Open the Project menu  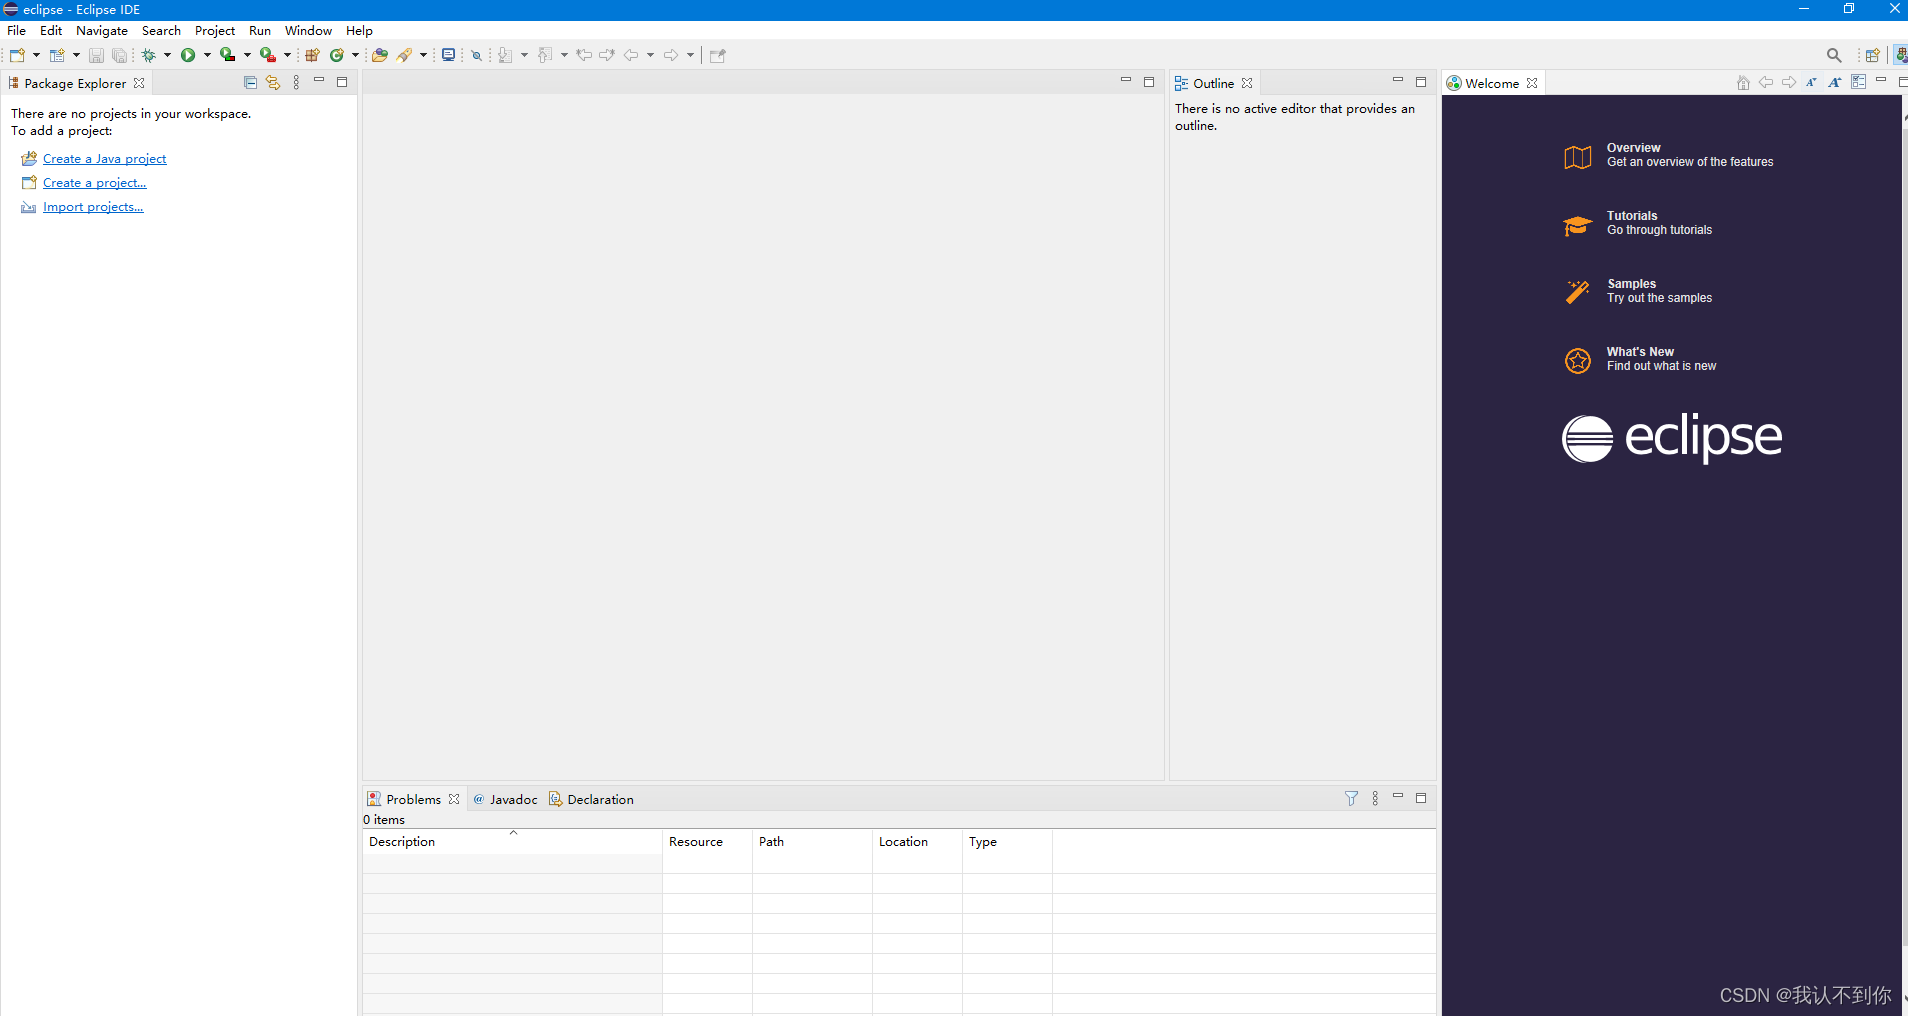tap(215, 30)
